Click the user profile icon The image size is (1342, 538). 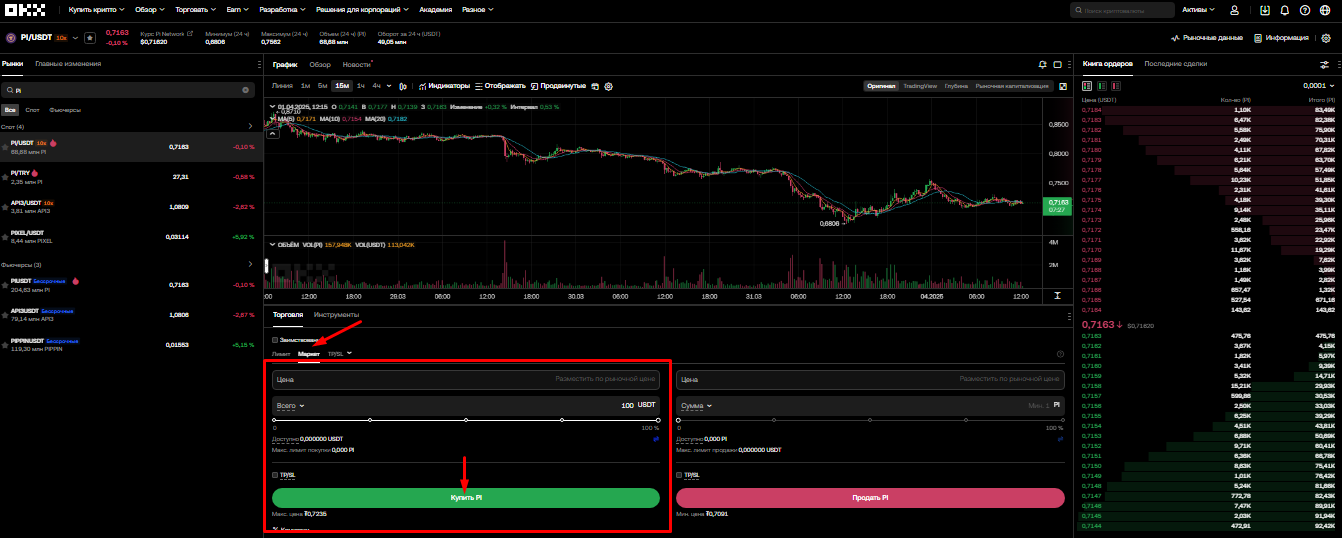click(1234, 10)
